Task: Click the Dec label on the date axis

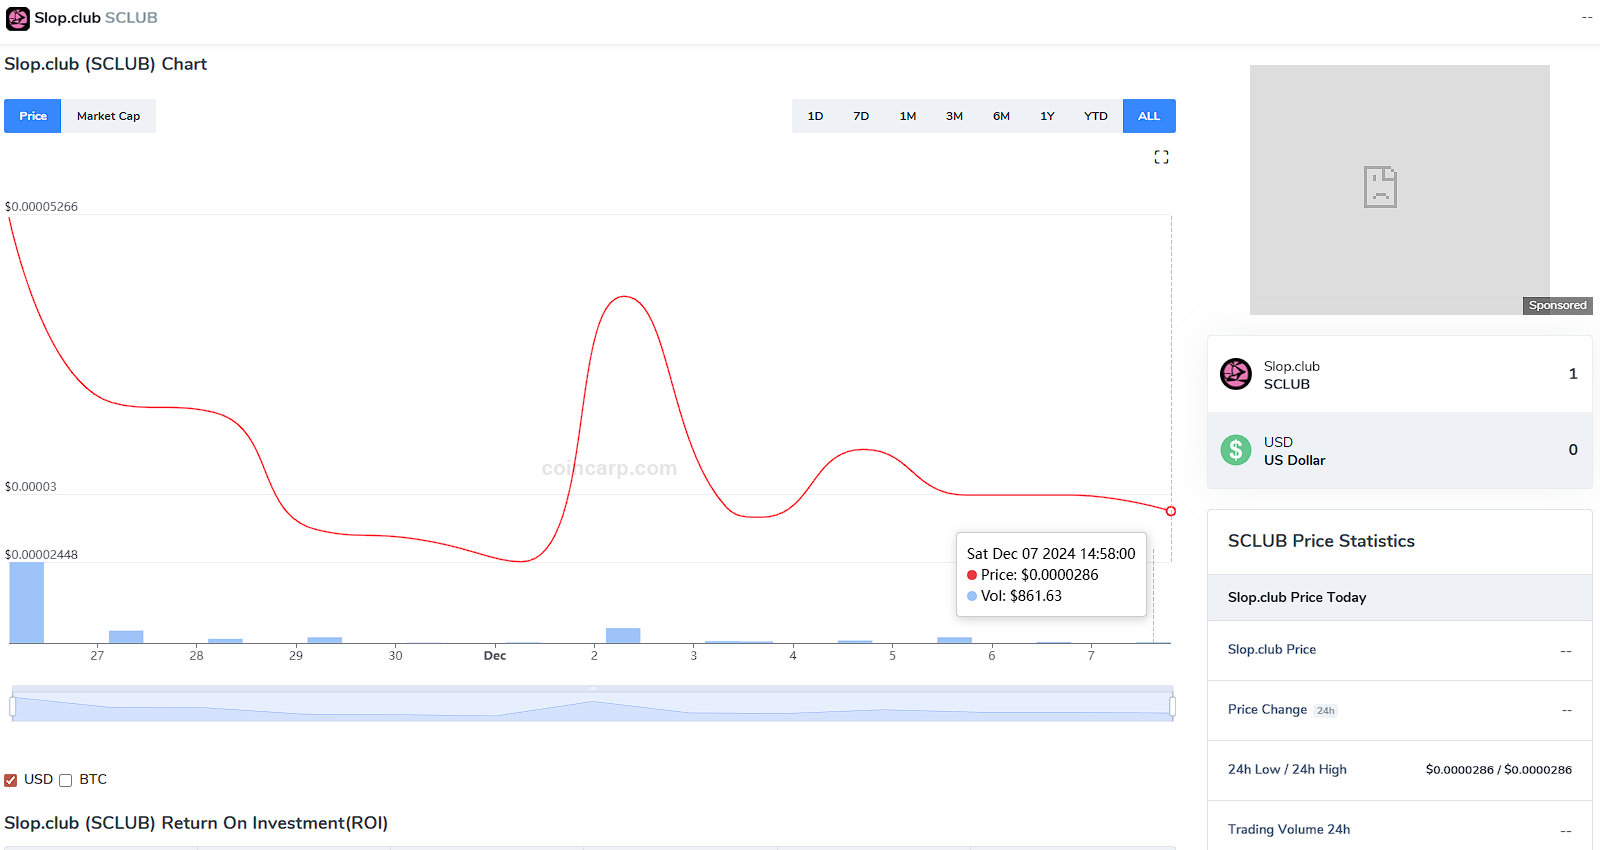Action: pos(495,656)
